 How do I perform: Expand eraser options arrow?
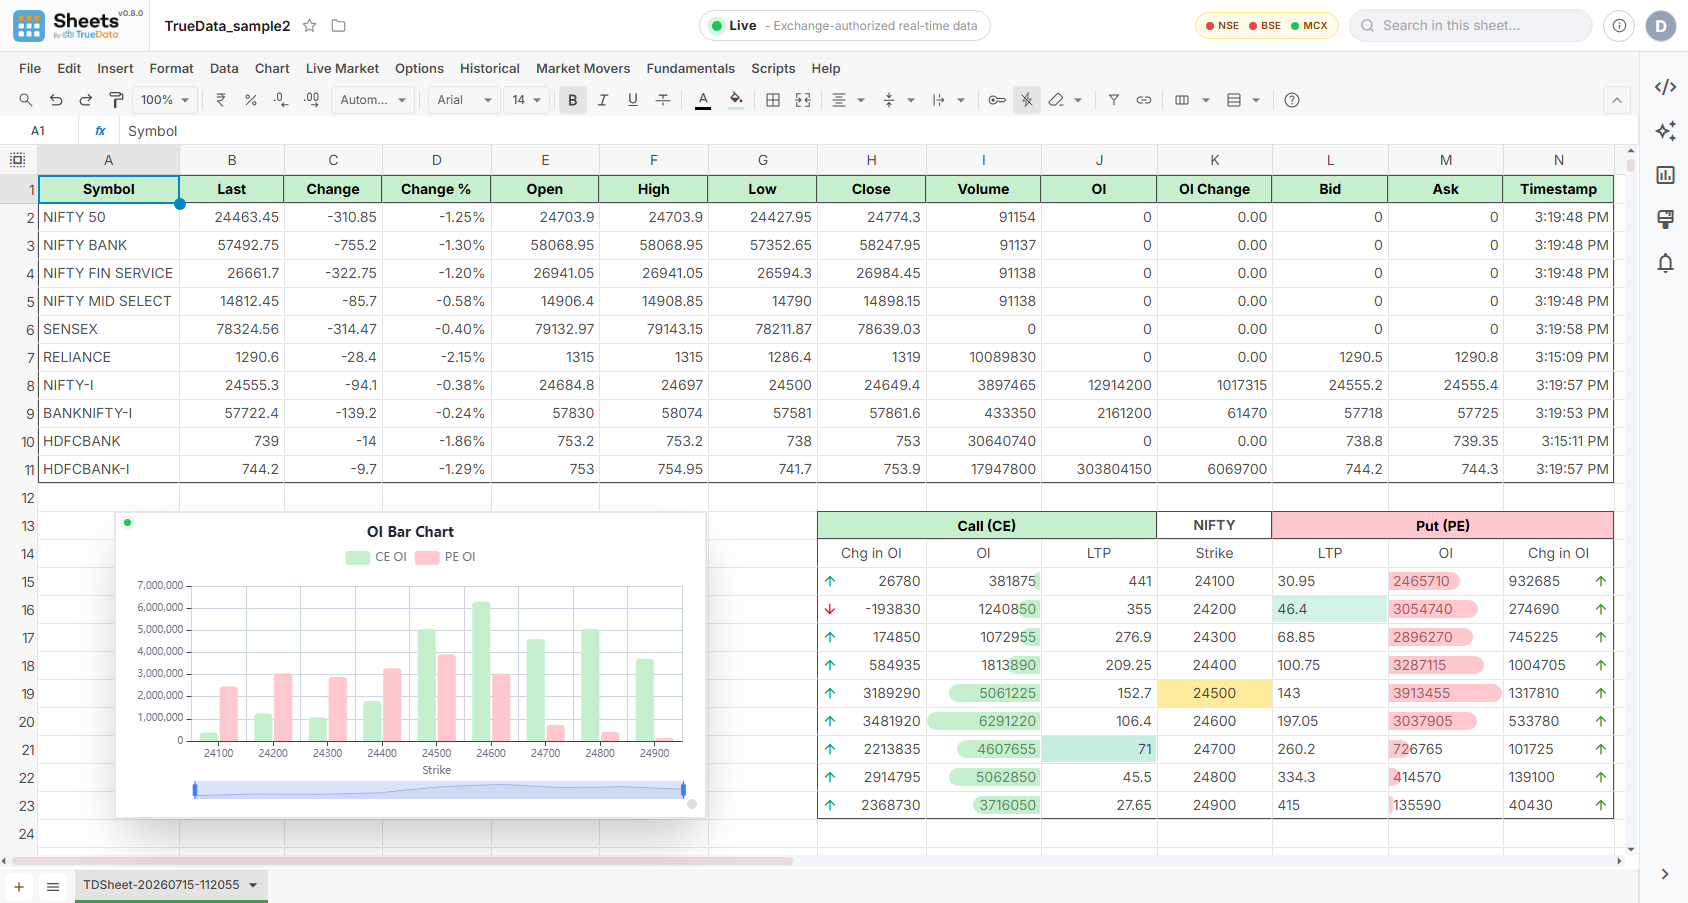coord(1078,100)
